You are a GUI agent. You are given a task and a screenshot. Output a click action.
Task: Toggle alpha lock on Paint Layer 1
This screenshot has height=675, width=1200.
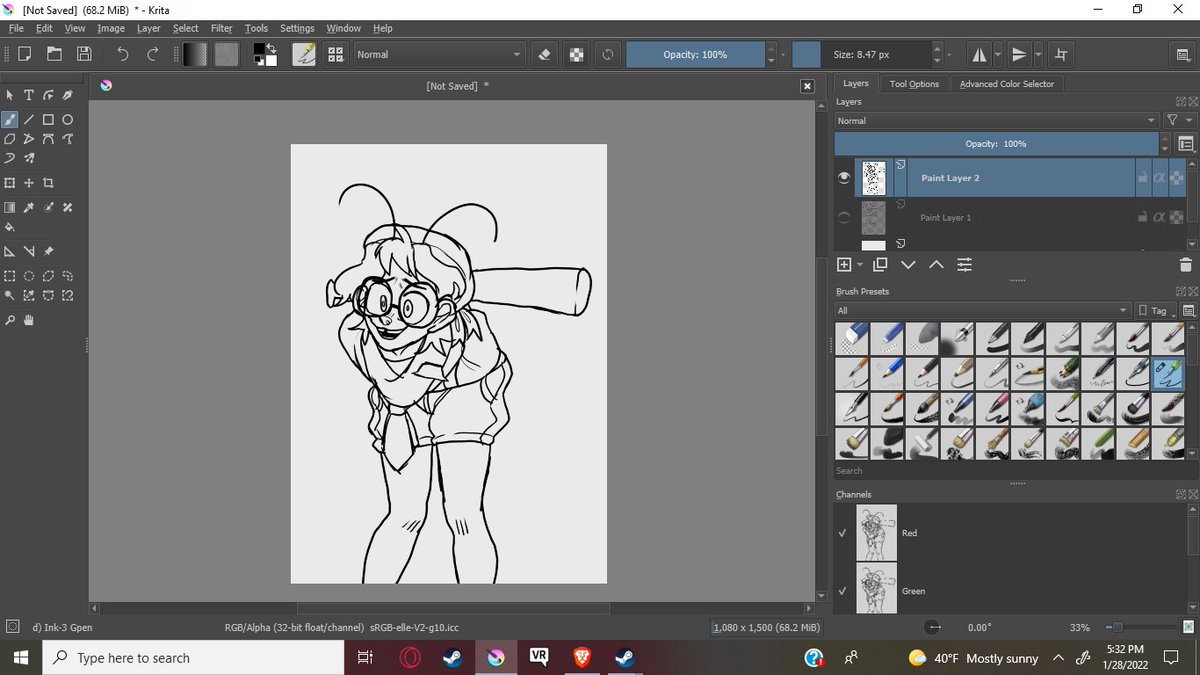(x=1177, y=217)
